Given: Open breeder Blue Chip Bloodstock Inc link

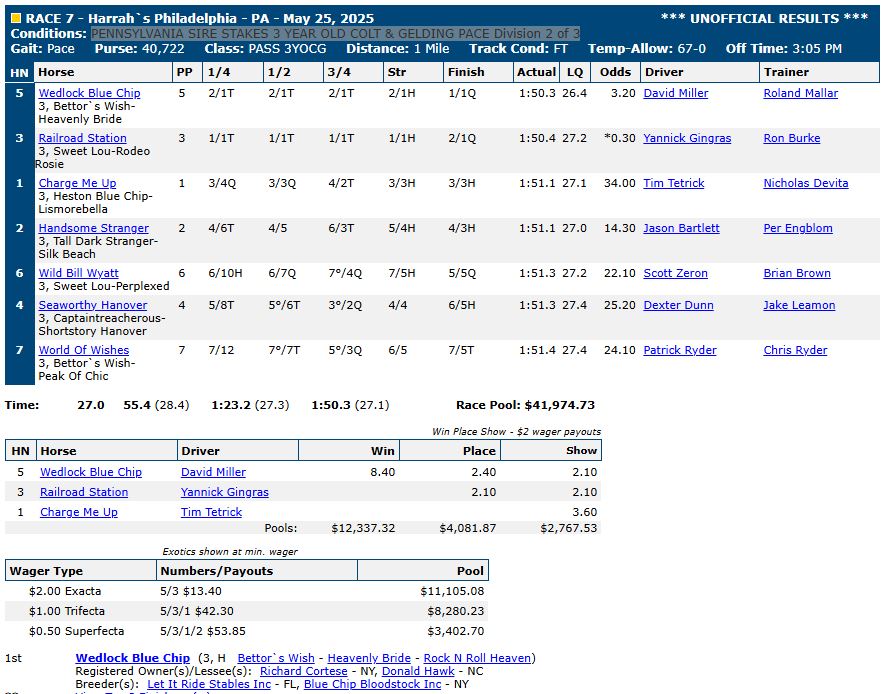Looking at the screenshot, I should [x=372, y=684].
